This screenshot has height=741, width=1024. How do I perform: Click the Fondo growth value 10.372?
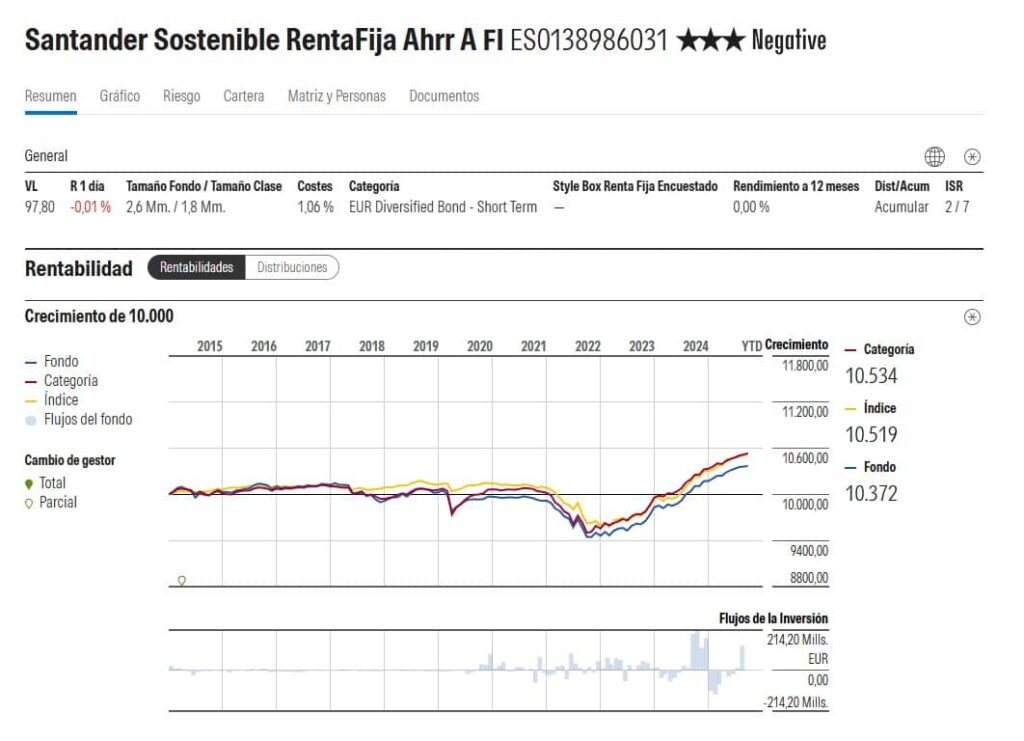coord(871,494)
